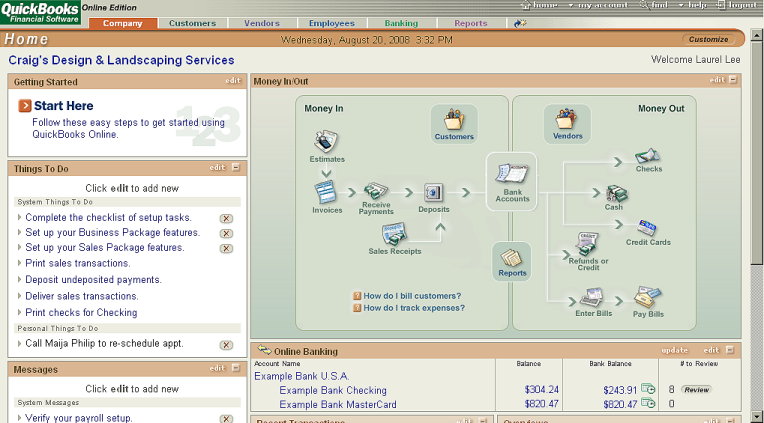Viewport: 764px width, 423px height.
Task: Click the Example Bank U.S.A. link
Action: (x=302, y=376)
